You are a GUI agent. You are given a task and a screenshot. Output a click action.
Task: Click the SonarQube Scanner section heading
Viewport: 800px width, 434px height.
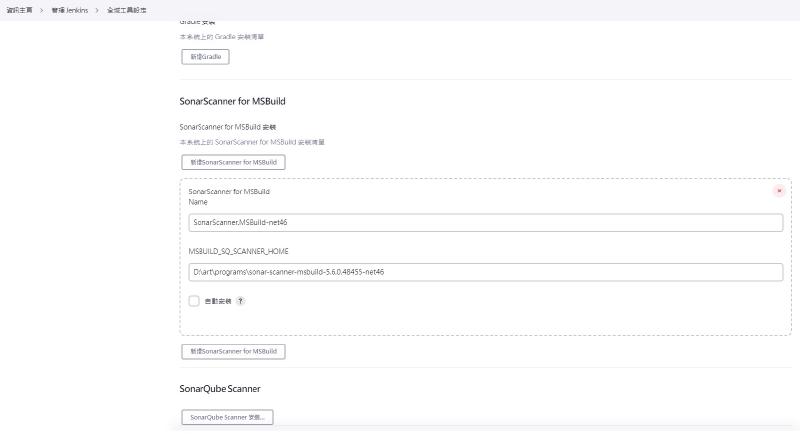[219, 388]
